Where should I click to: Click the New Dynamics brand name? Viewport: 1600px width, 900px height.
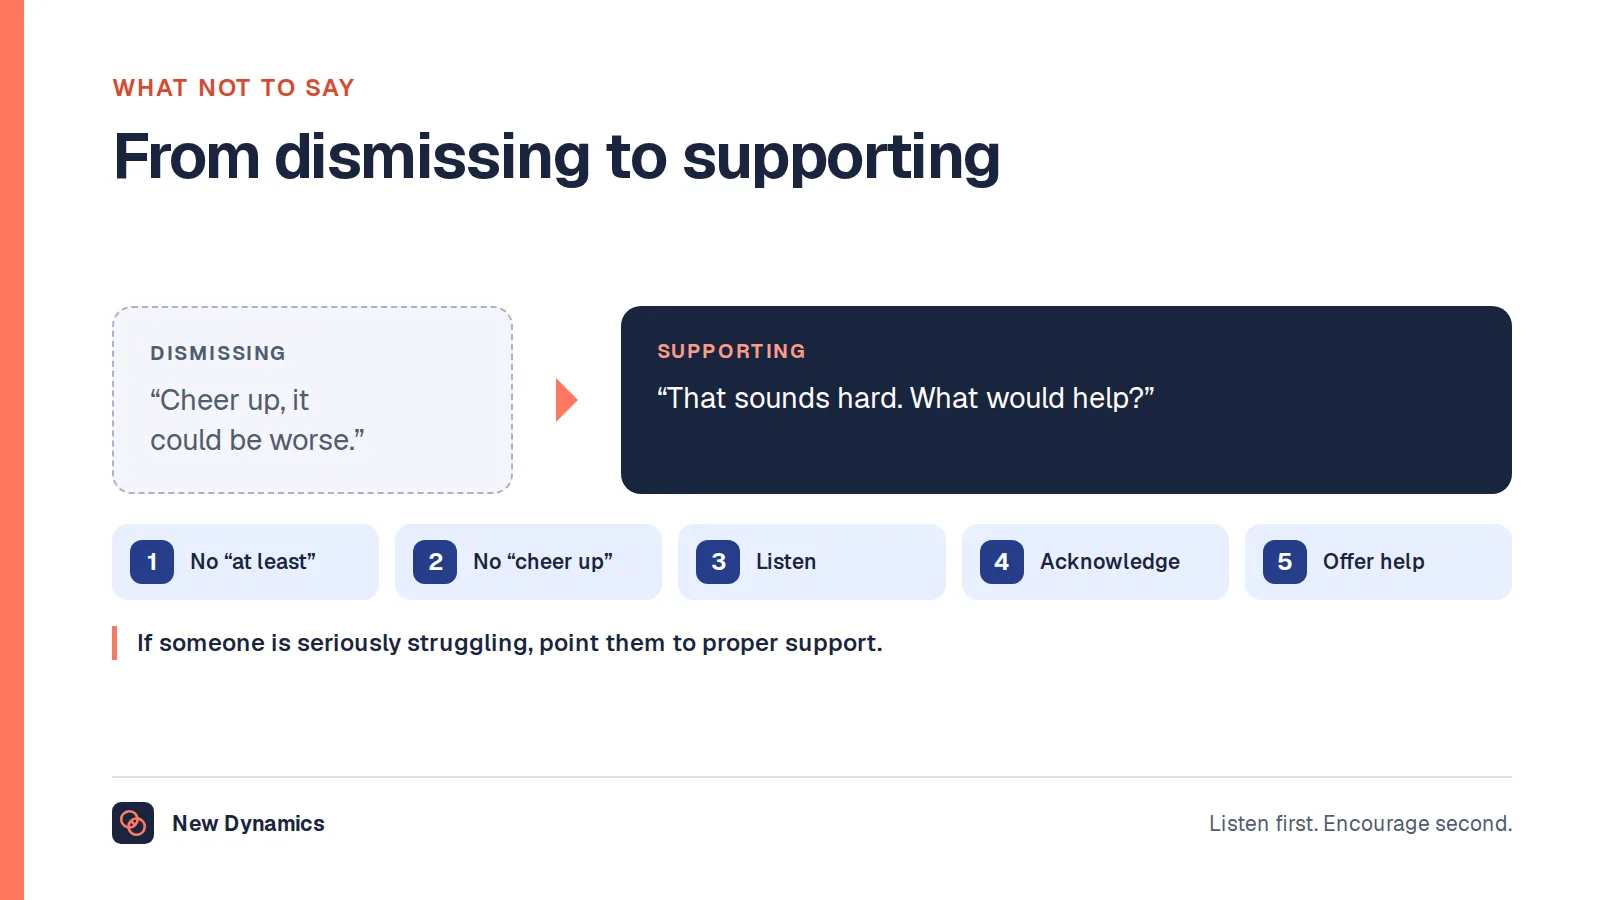(248, 823)
